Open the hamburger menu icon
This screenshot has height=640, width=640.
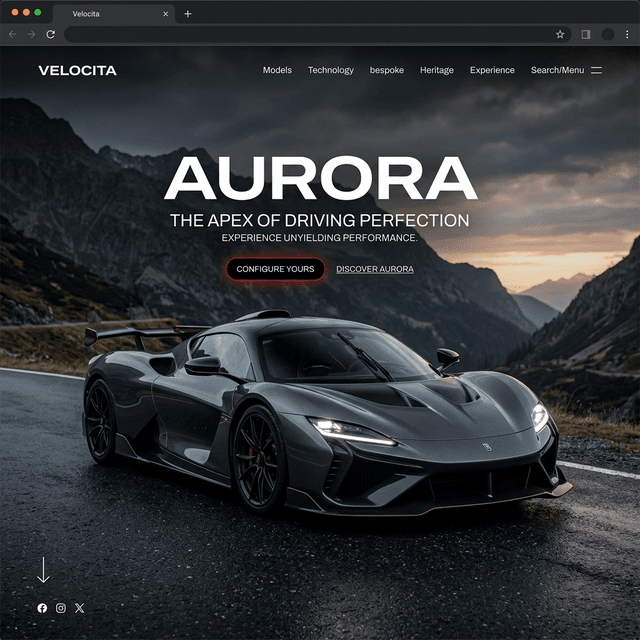tap(596, 70)
